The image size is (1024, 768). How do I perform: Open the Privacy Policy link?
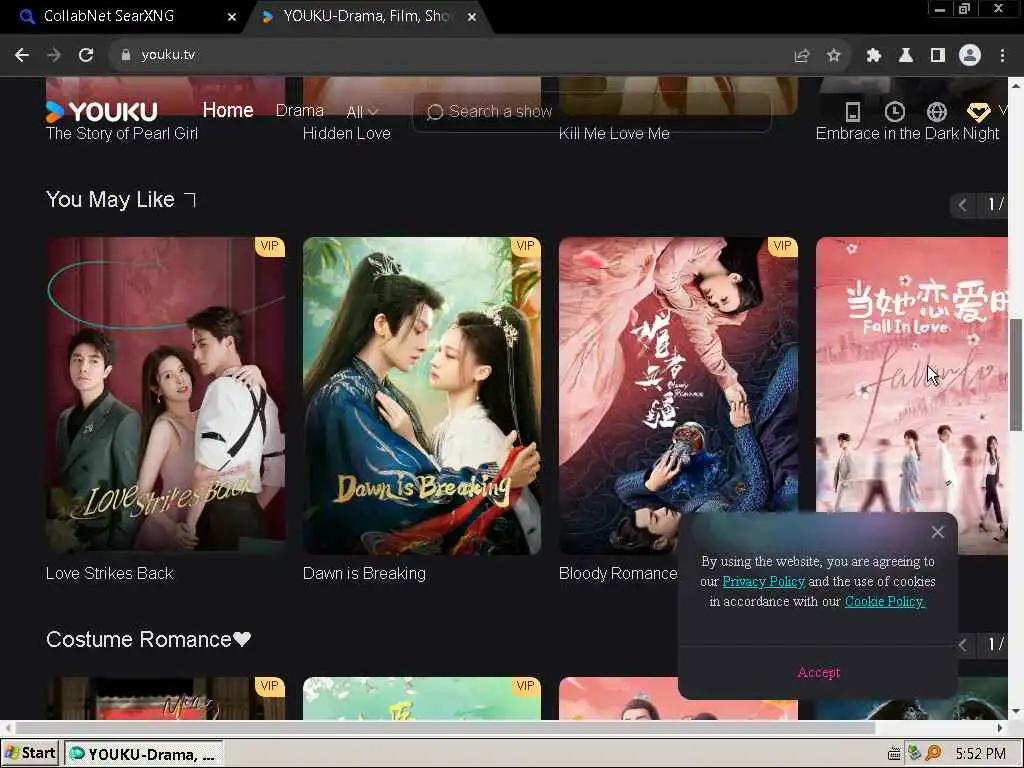[763, 581]
